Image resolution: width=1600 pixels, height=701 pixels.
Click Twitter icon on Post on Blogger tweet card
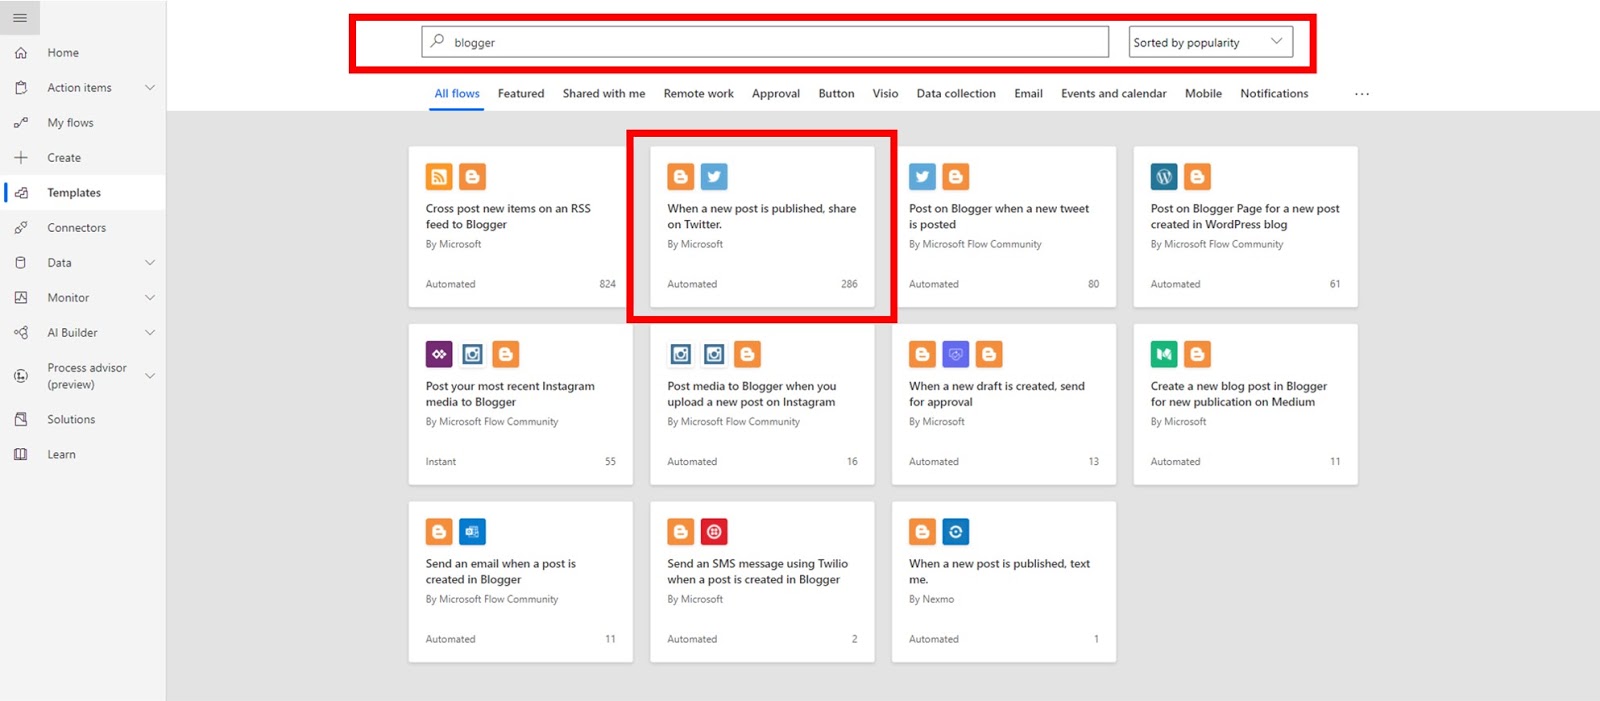click(922, 177)
